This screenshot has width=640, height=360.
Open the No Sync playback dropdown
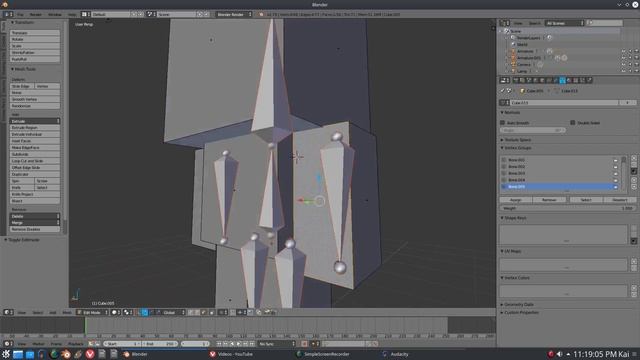click(x=276, y=344)
